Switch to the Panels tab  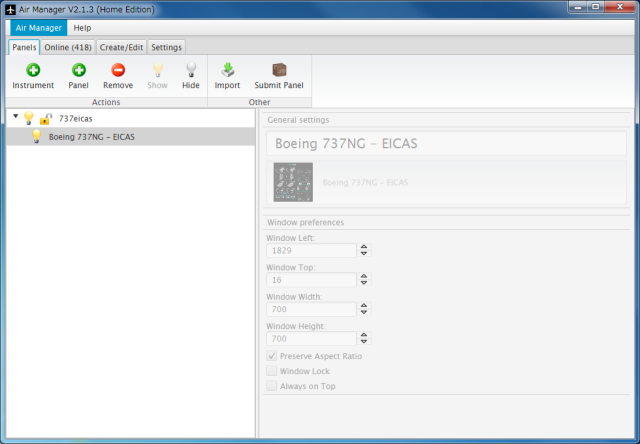[x=24, y=47]
